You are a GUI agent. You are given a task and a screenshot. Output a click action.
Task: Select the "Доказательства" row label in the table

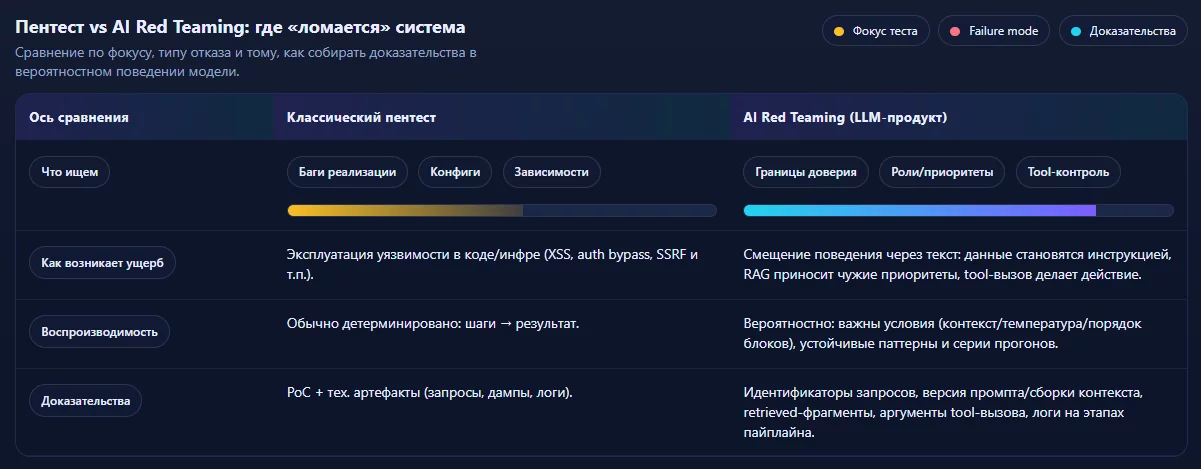(x=85, y=401)
